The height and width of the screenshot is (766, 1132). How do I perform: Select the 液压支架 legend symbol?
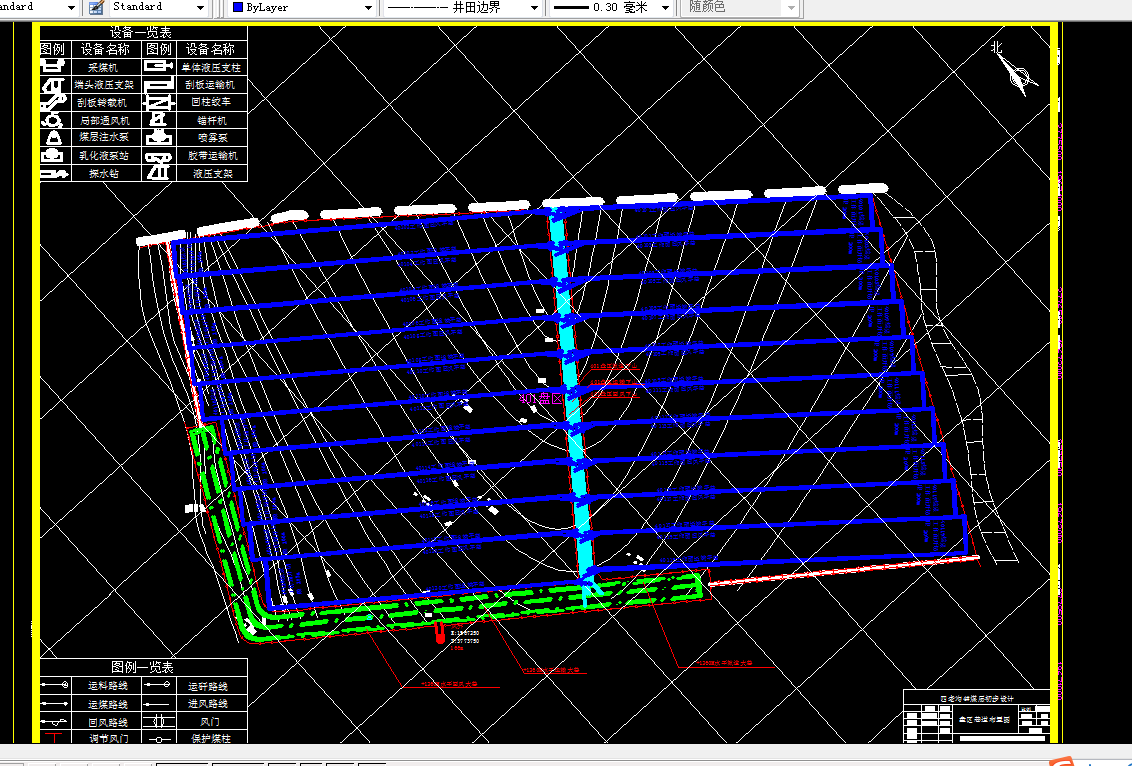point(159,173)
